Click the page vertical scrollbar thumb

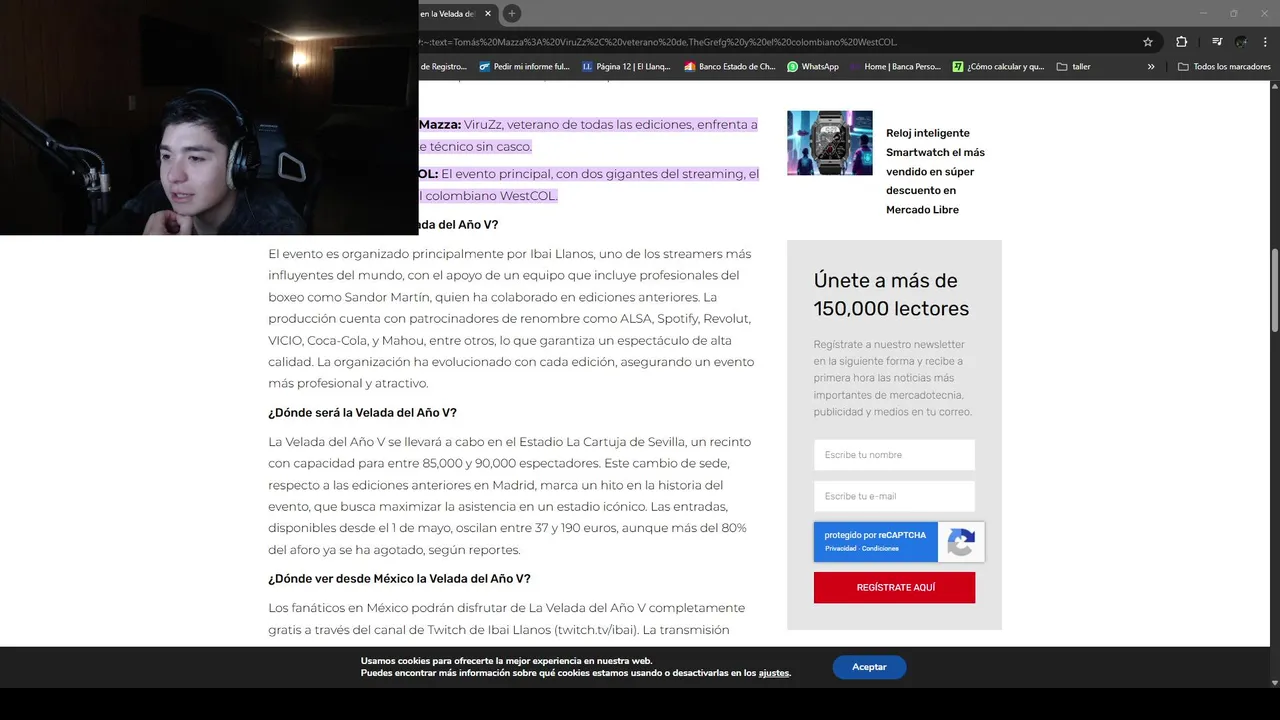[x=1274, y=291]
